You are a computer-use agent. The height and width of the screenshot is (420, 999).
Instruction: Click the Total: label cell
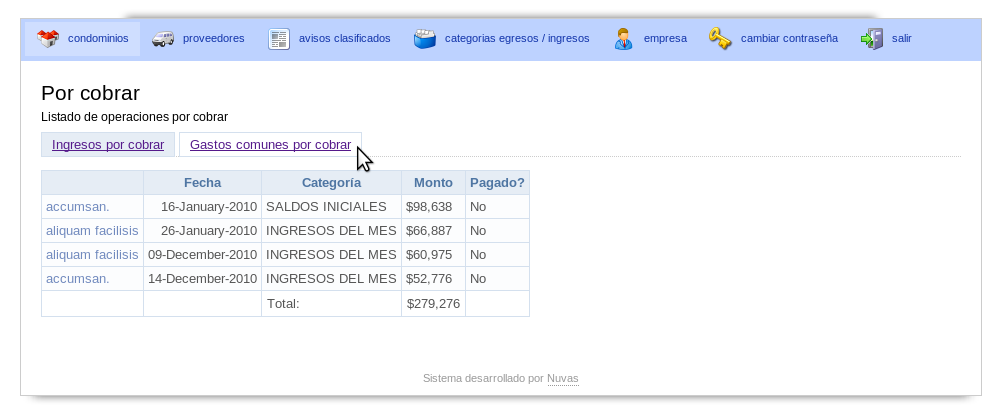coord(331,303)
